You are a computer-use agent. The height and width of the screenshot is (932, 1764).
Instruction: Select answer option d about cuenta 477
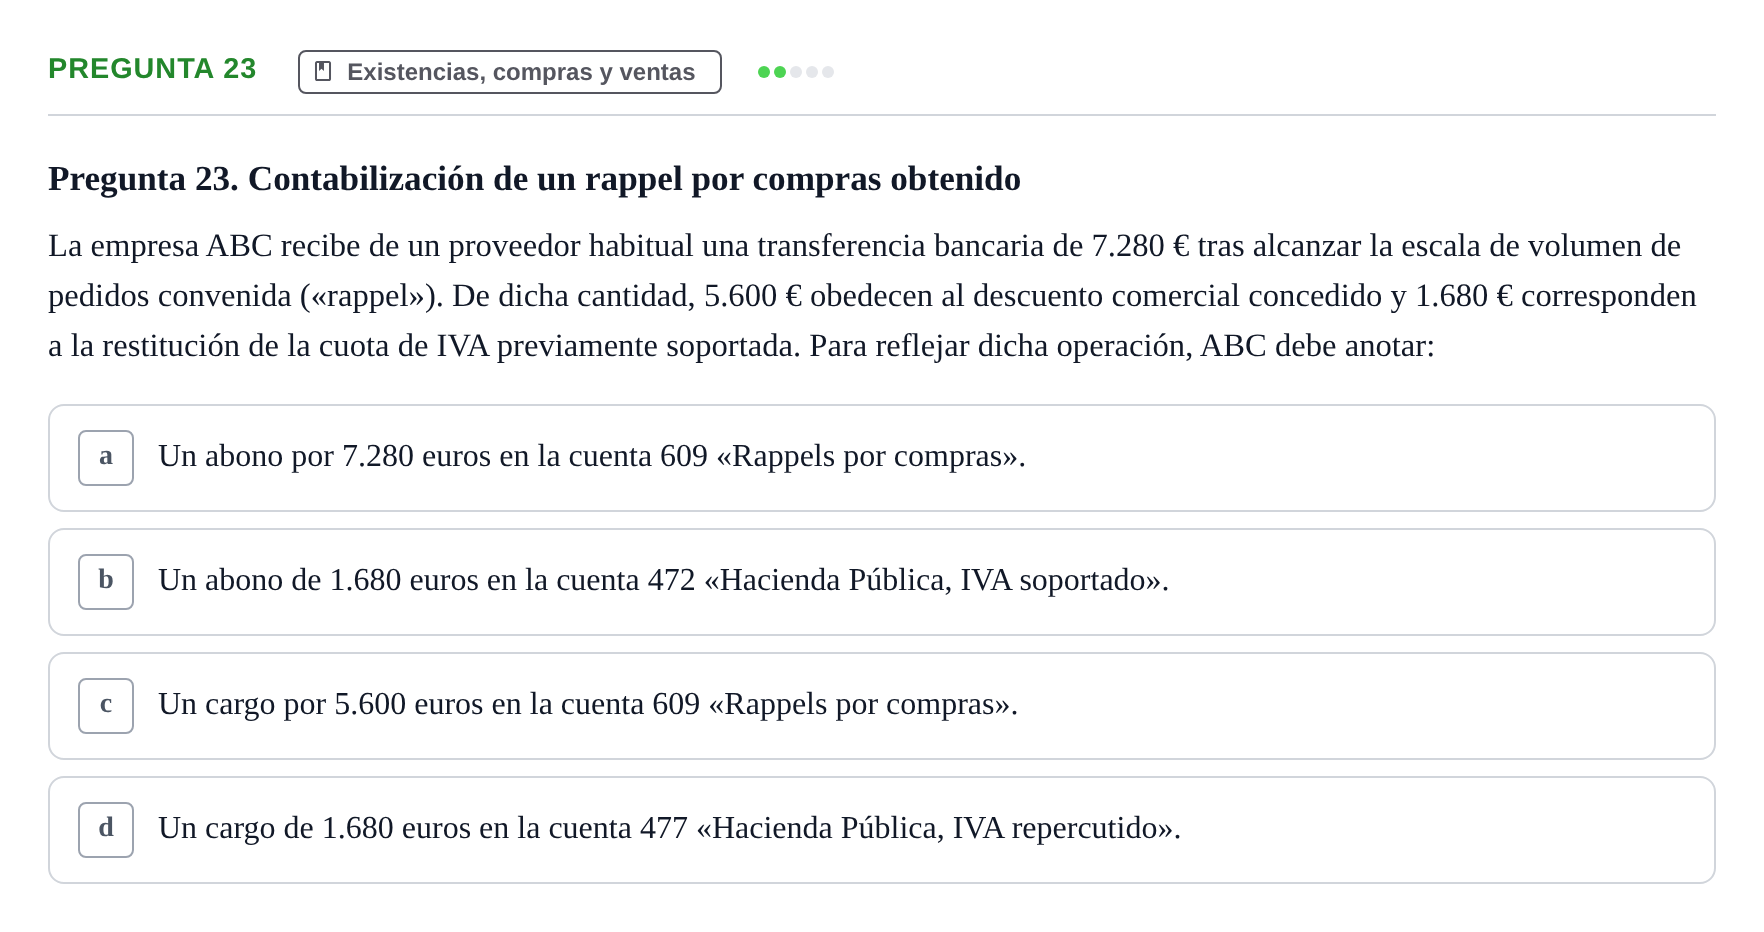click(x=882, y=830)
